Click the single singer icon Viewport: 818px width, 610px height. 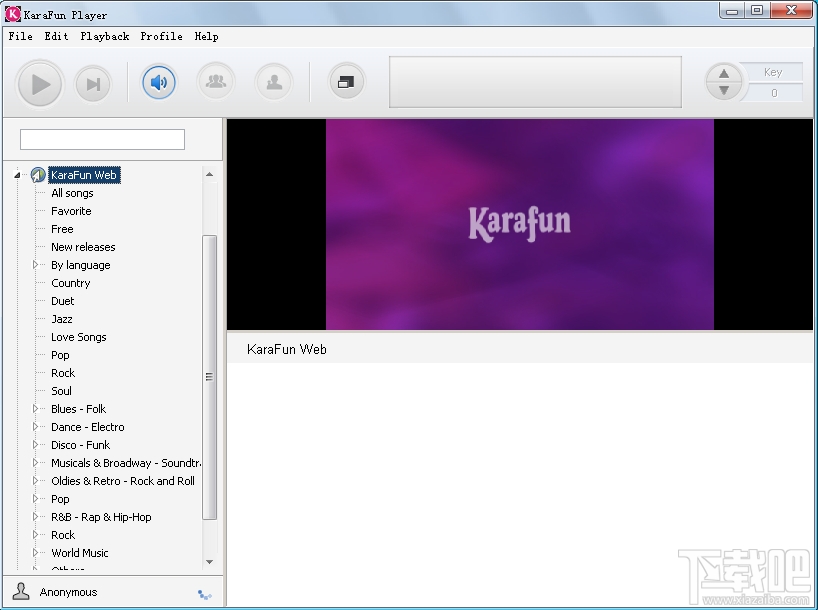pyautogui.click(x=273, y=82)
